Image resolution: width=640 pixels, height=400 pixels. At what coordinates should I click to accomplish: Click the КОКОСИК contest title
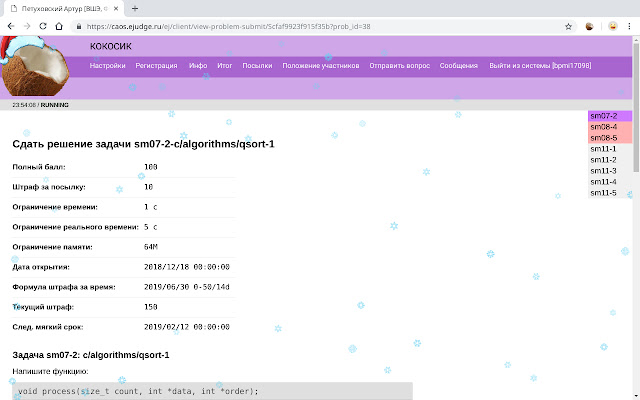coord(111,47)
